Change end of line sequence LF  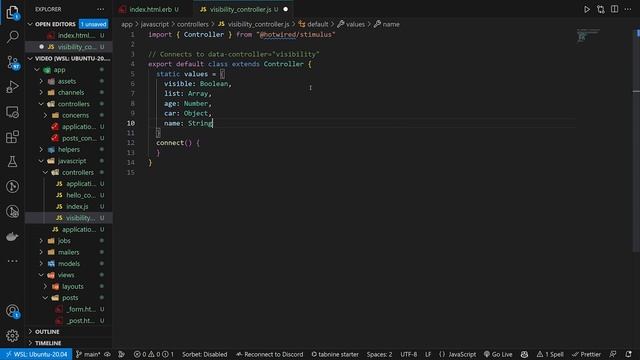(428, 354)
